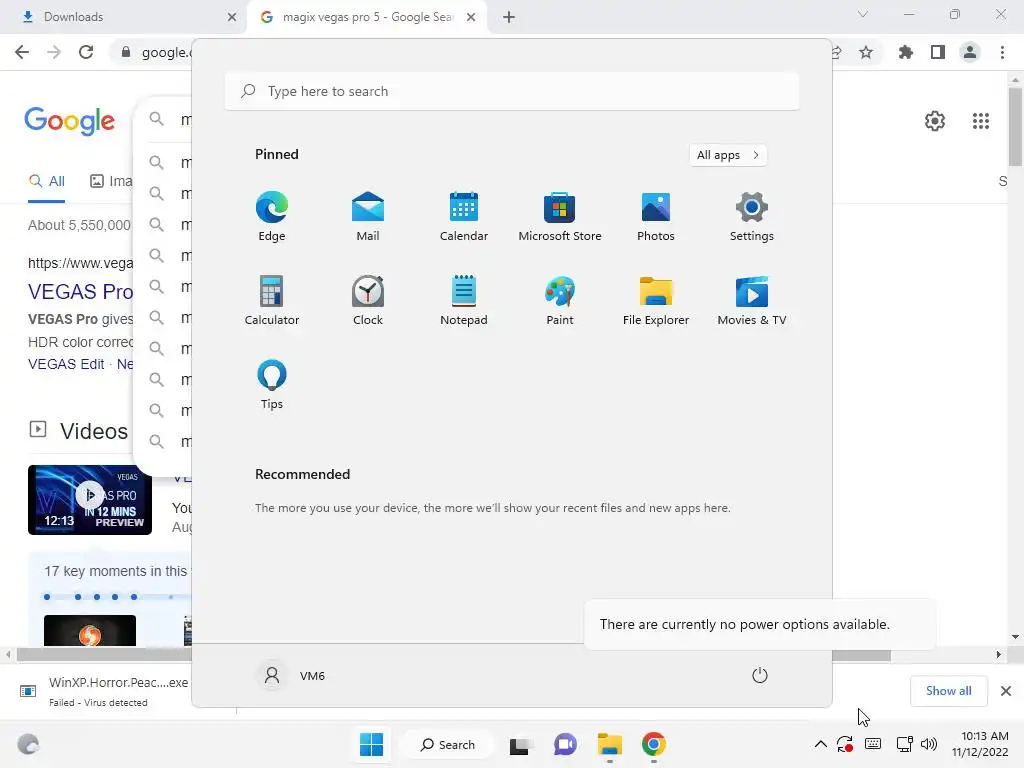
Task: Click the touch keyboard tray icon
Action: click(x=873, y=744)
